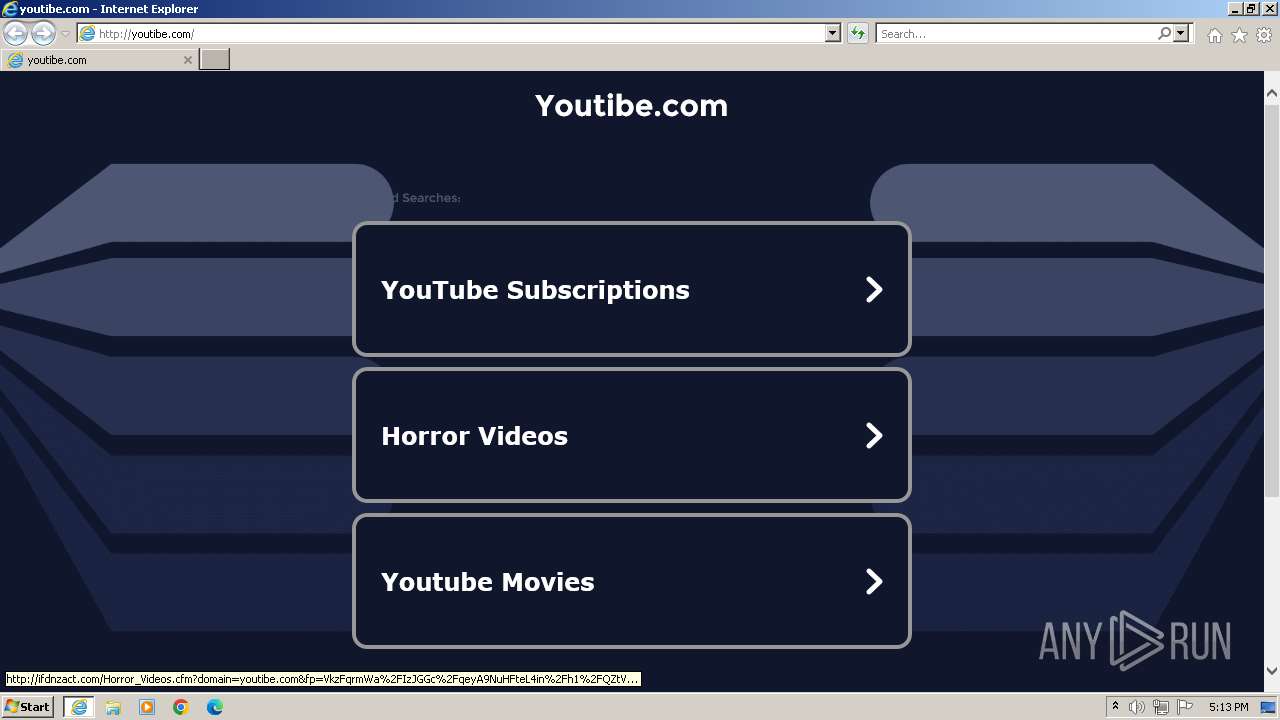Click the Home icon
The height and width of the screenshot is (720, 1280).
[1214, 35]
